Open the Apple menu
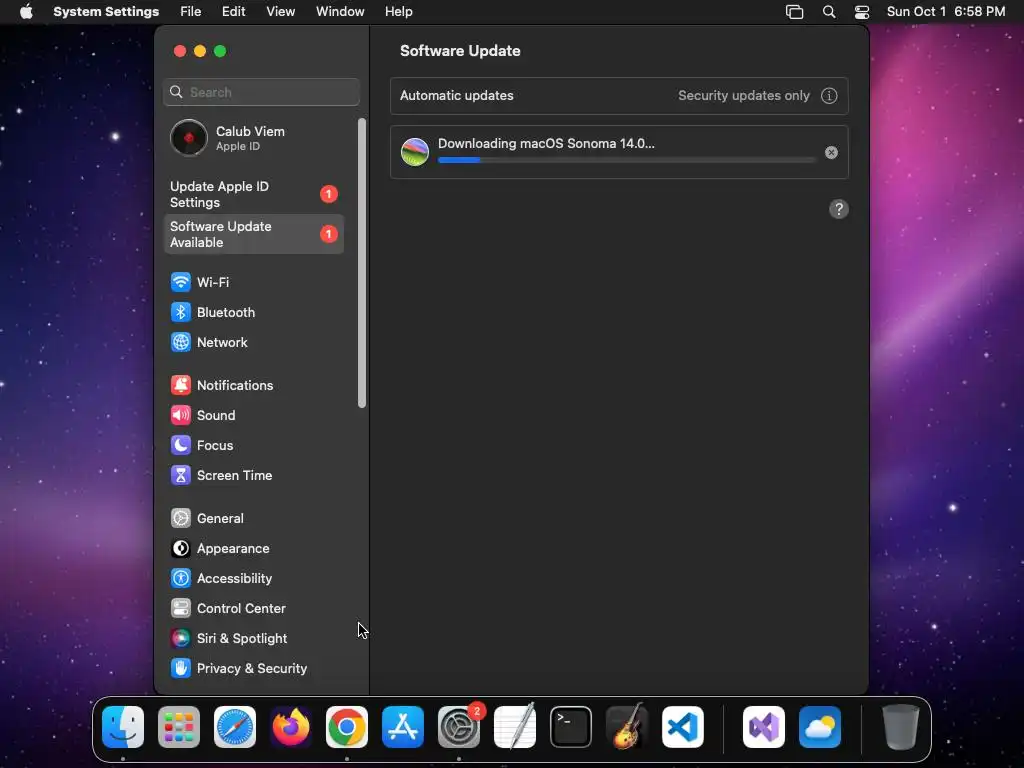This screenshot has width=1024, height=768. point(26,12)
